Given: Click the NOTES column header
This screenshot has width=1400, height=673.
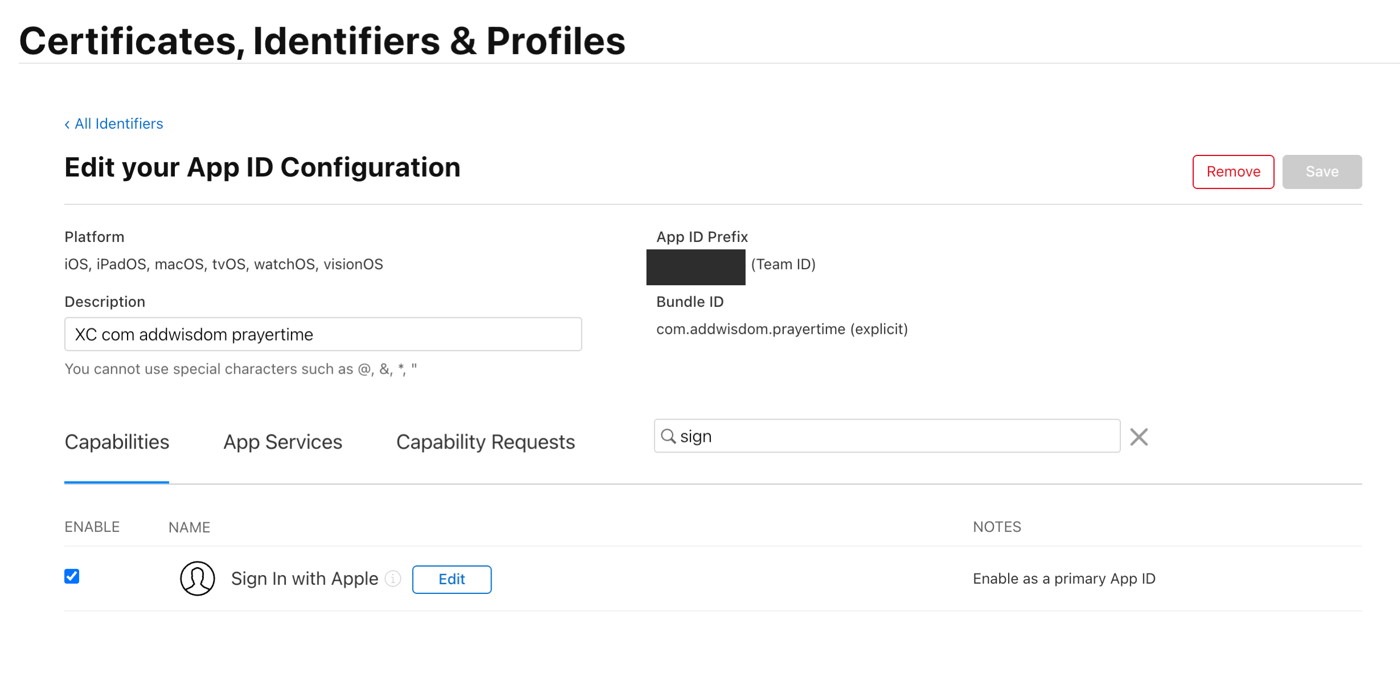Looking at the screenshot, I should pos(997,527).
